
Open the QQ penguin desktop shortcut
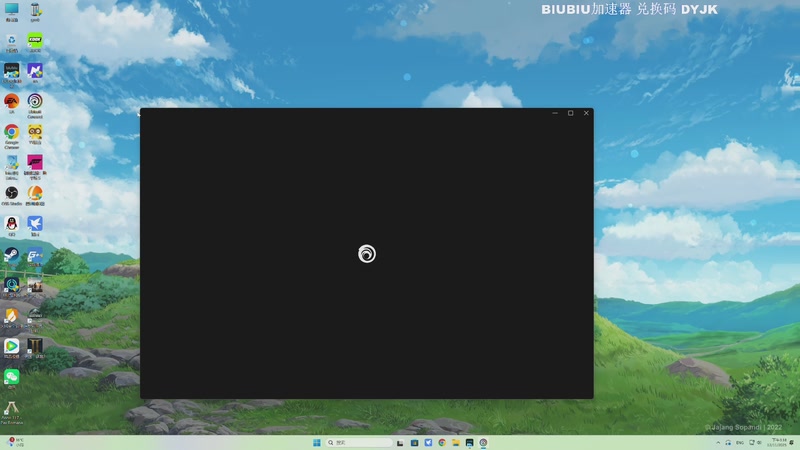tap(11, 227)
